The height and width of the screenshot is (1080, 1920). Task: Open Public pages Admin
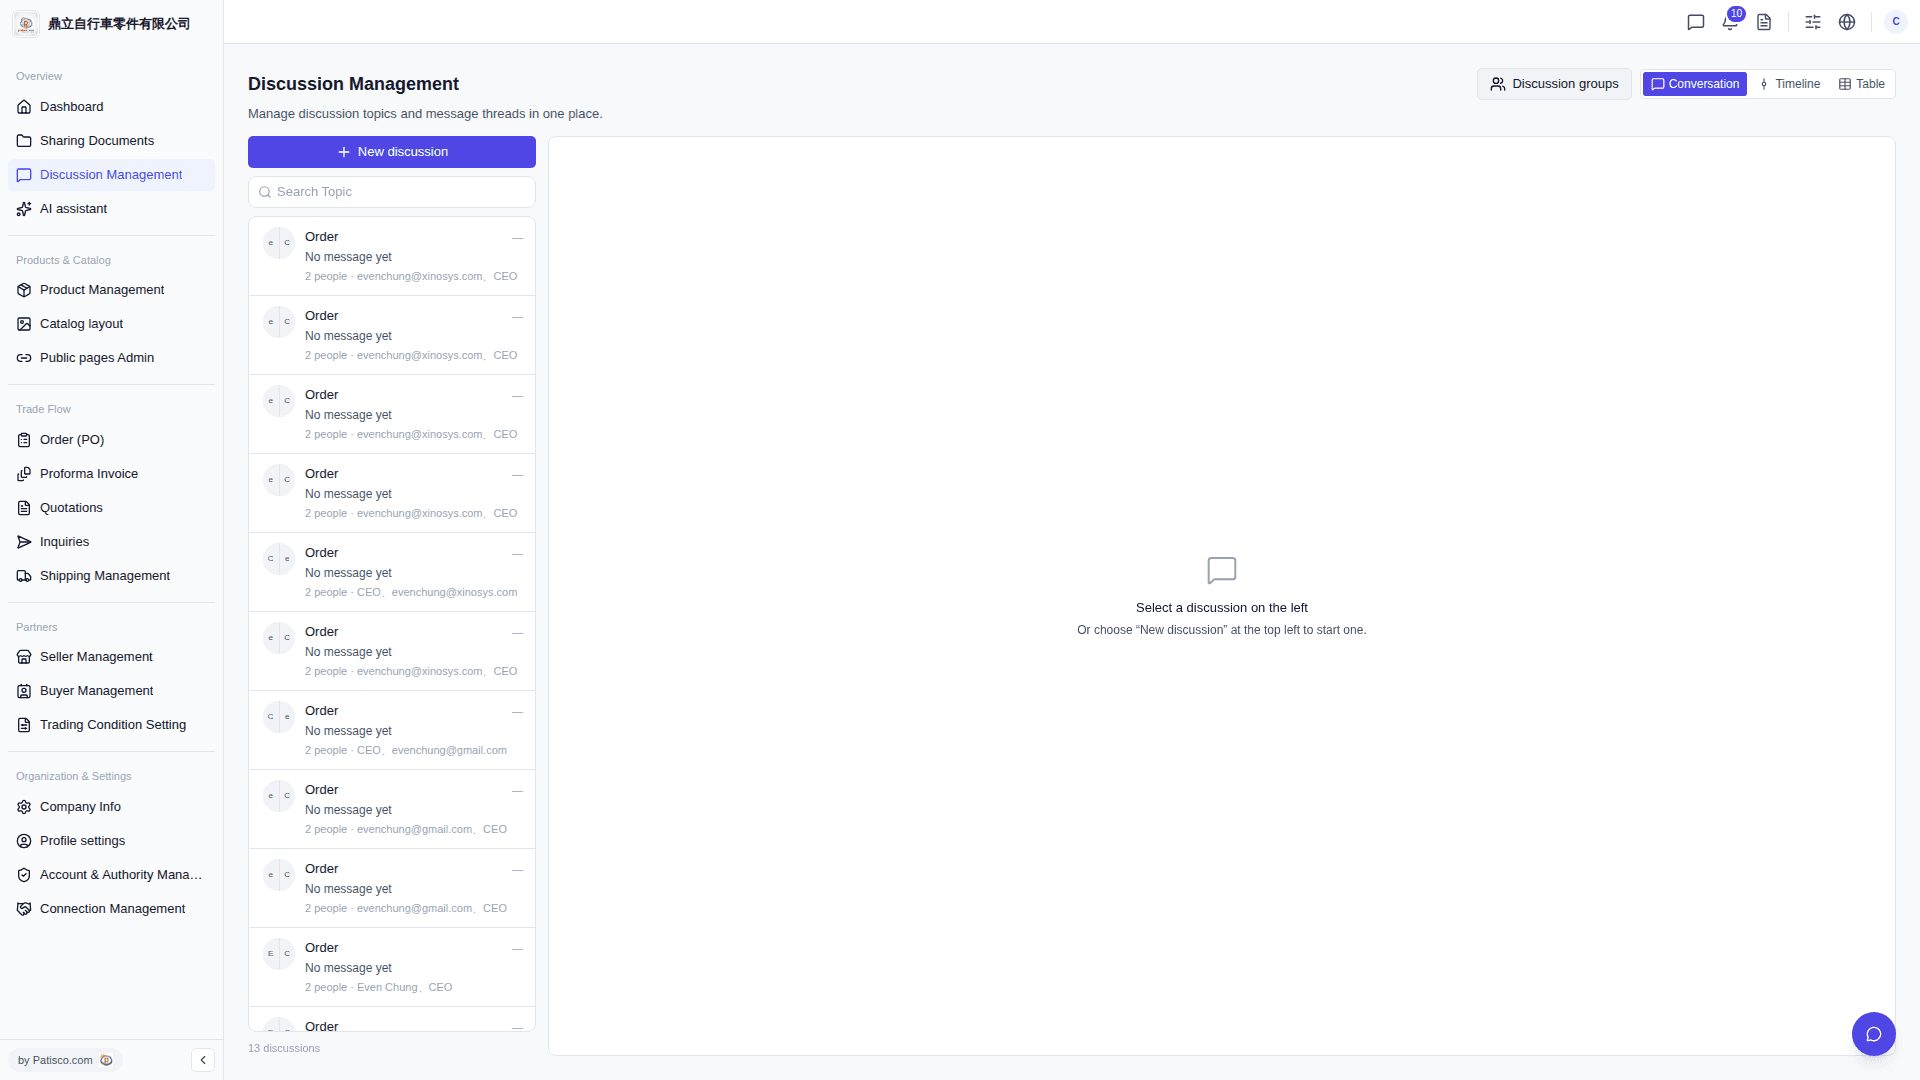pyautogui.click(x=111, y=358)
